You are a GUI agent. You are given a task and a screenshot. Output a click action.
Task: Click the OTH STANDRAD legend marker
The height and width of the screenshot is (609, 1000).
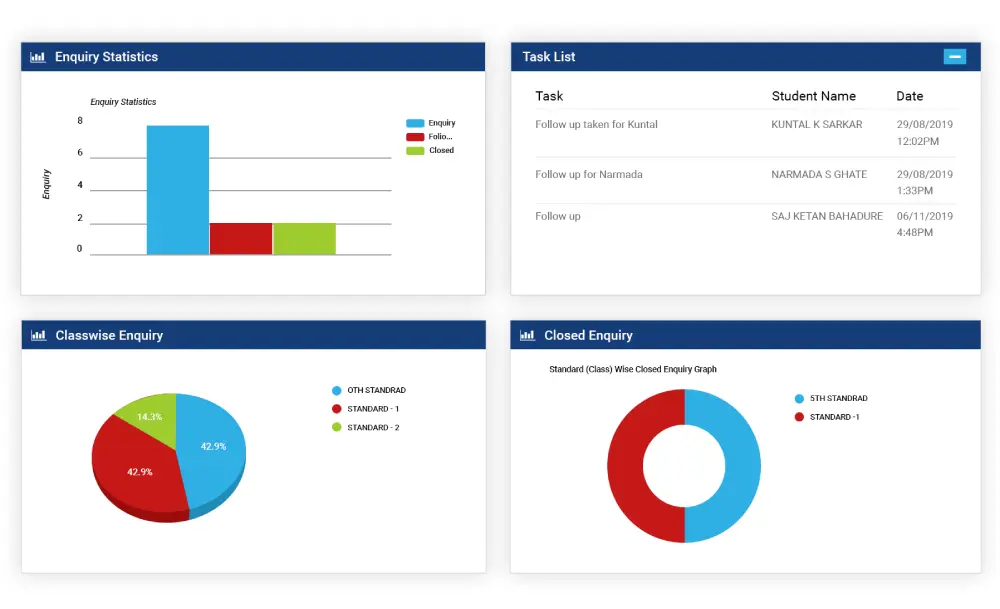pyautogui.click(x=337, y=390)
